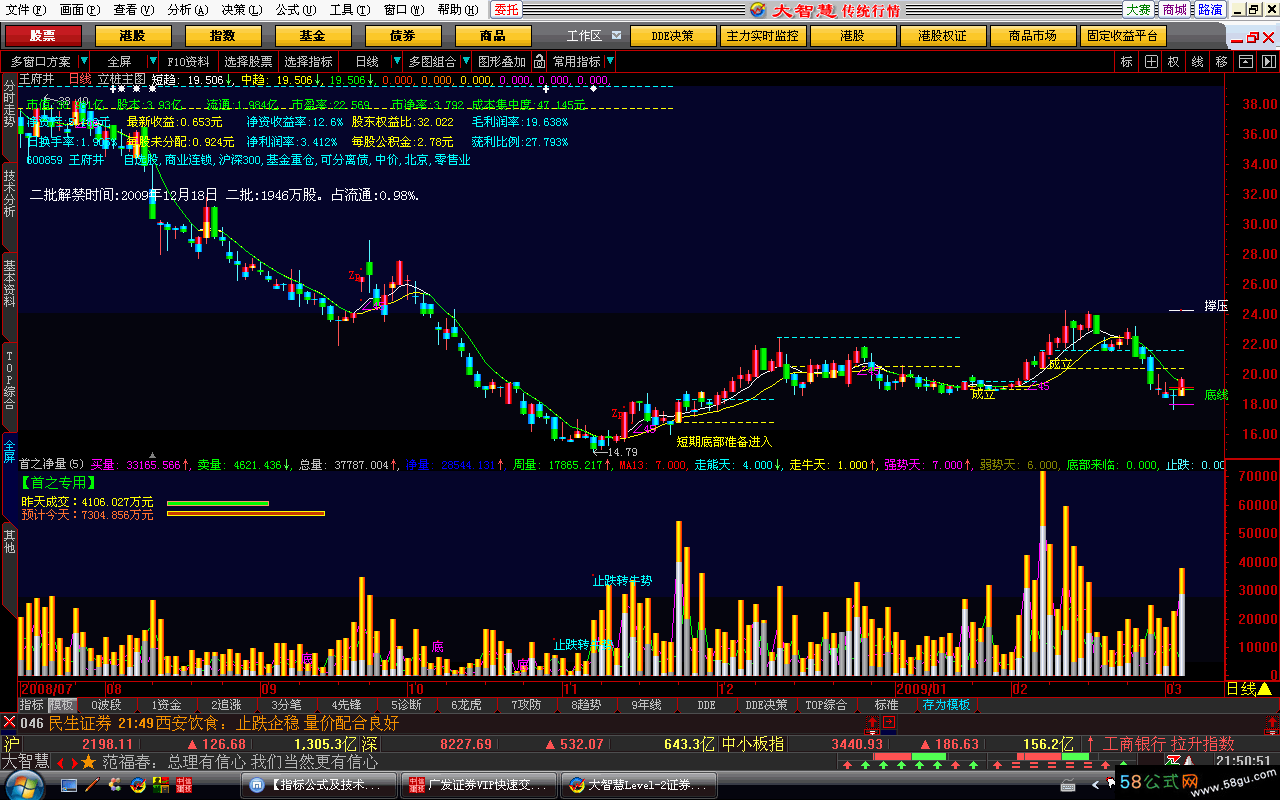This screenshot has width=1280, height=800.
Task: Click the 主力实时监控 button
Action: [762, 35]
